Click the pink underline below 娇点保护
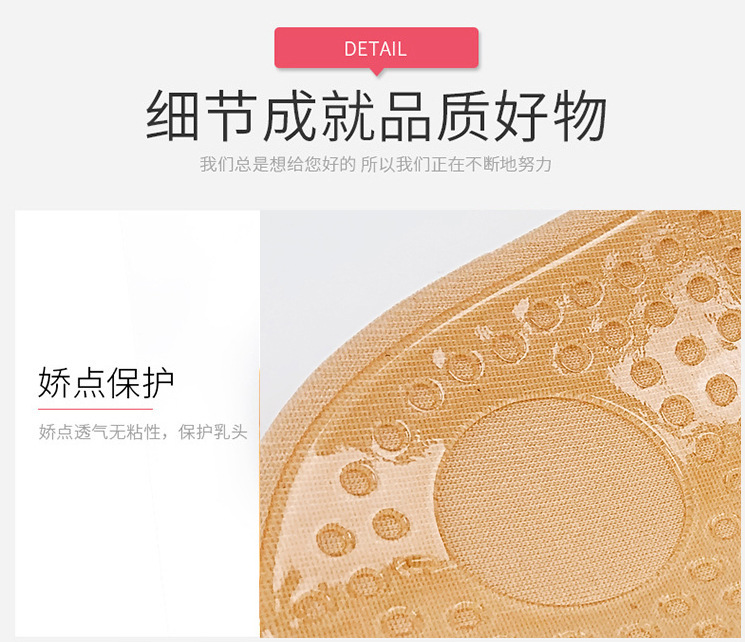 pos(96,408)
